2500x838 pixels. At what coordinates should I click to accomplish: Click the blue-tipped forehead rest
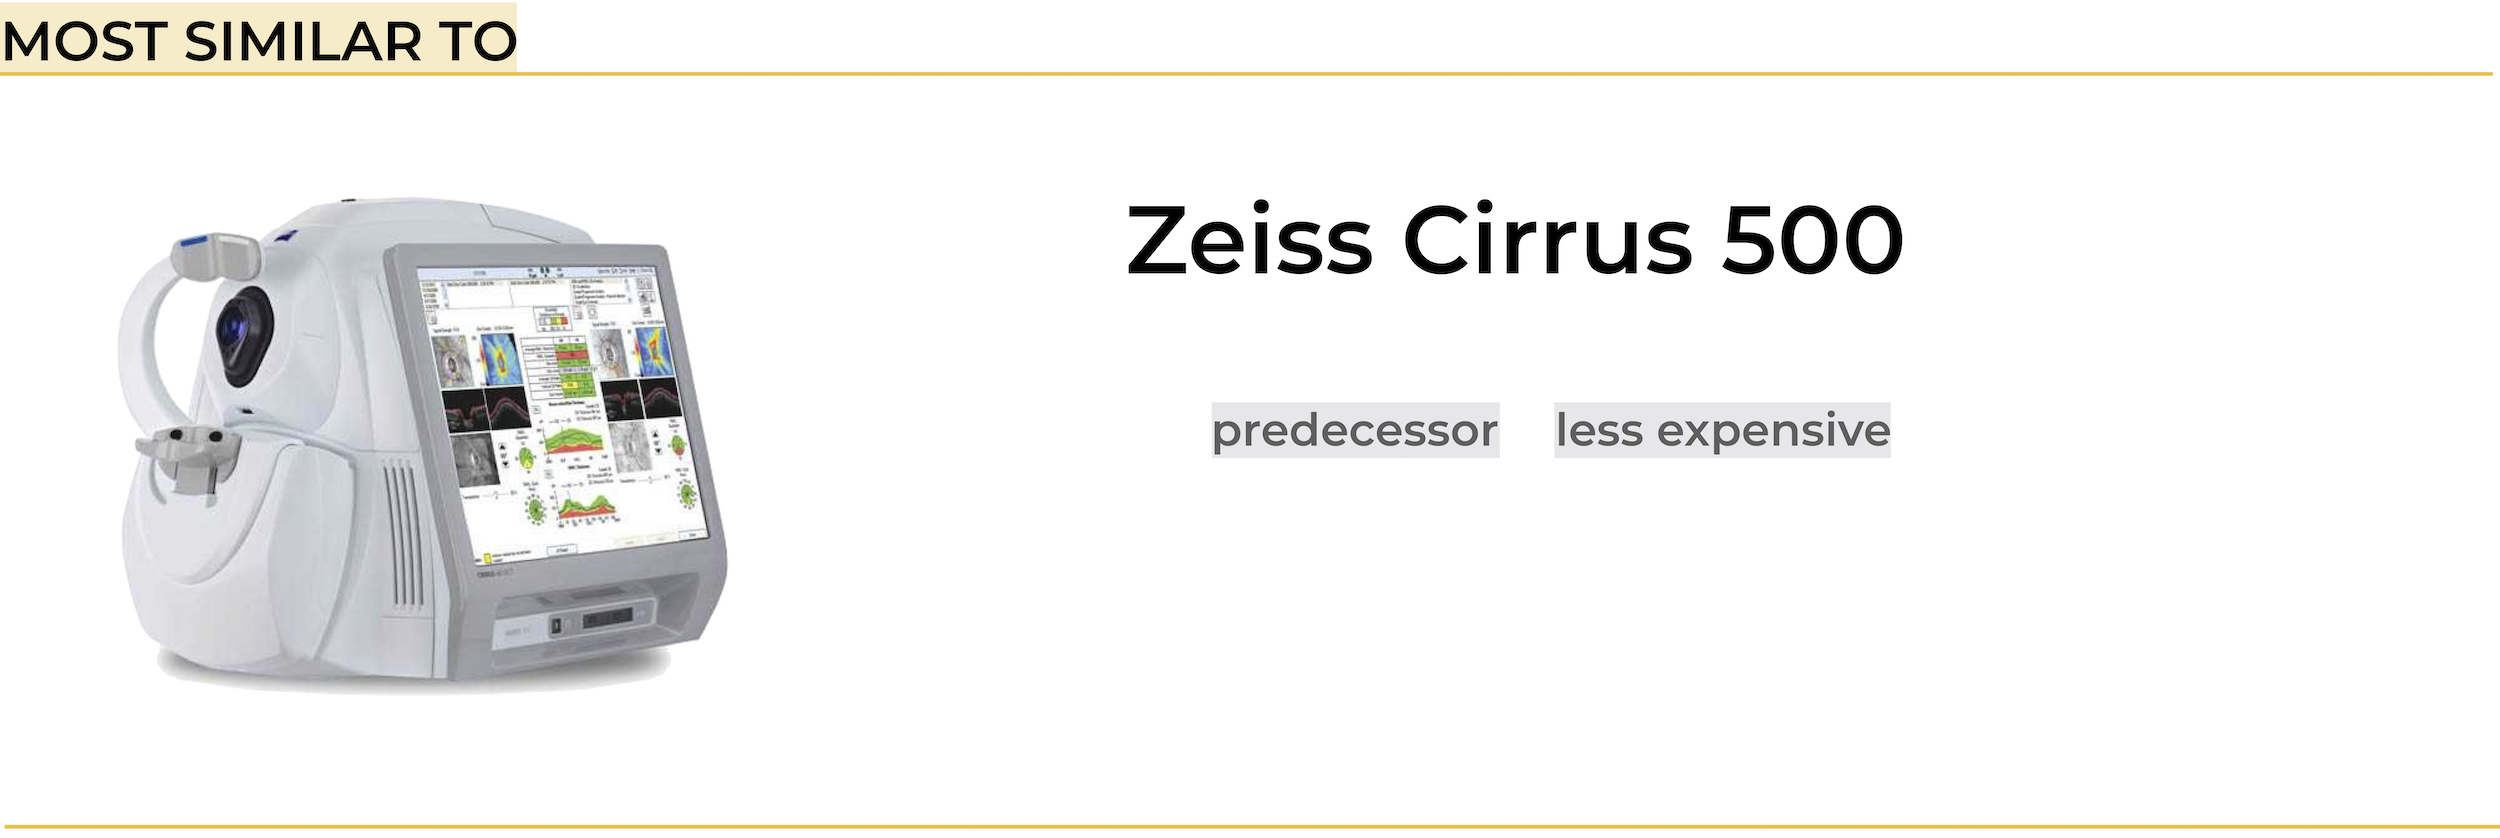click(x=216, y=256)
